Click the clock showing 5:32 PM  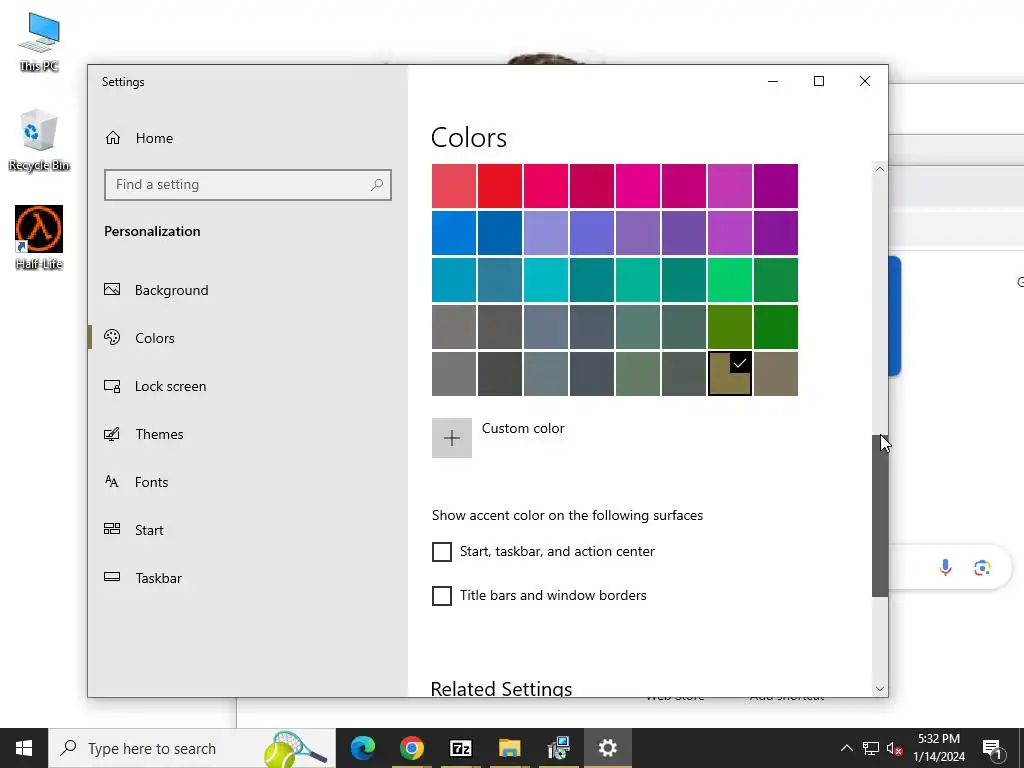(x=938, y=739)
